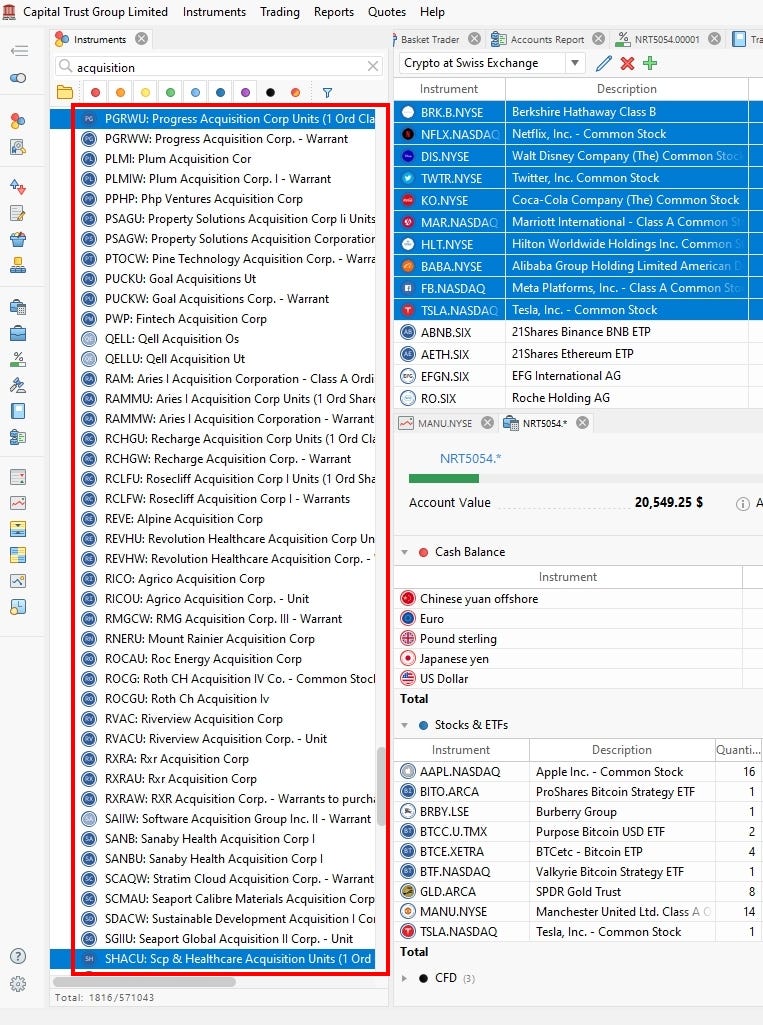
Task: Select the TSLA.NASDAQ row in watchlist
Action: tap(578, 310)
